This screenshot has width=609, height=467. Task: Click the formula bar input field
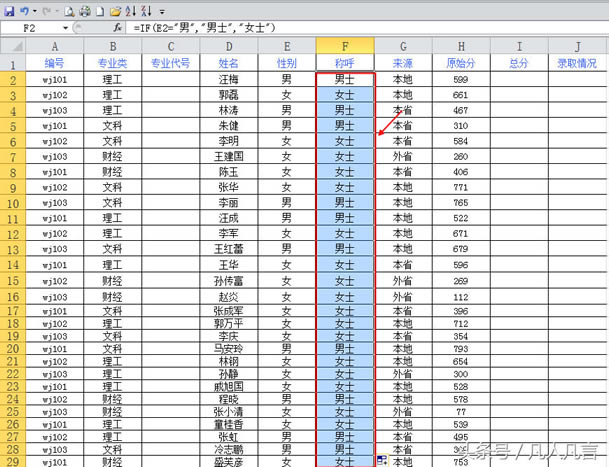pos(360,28)
